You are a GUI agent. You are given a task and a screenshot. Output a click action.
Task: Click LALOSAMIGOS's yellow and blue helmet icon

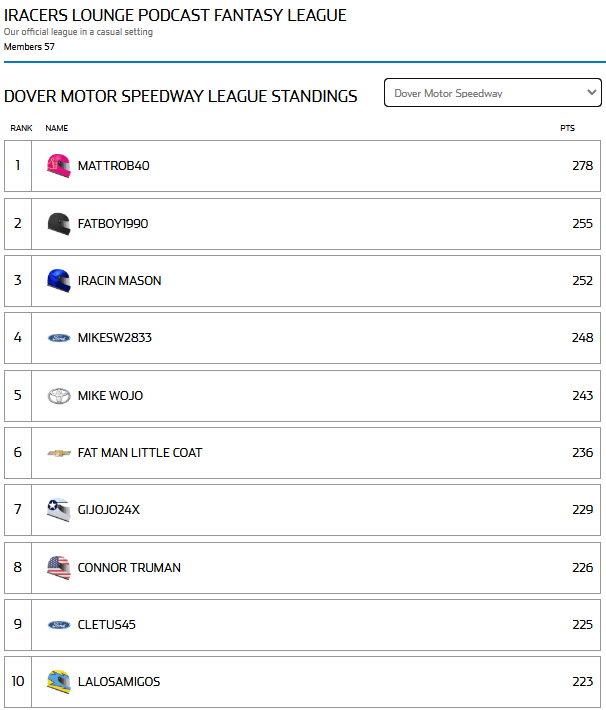click(x=59, y=682)
